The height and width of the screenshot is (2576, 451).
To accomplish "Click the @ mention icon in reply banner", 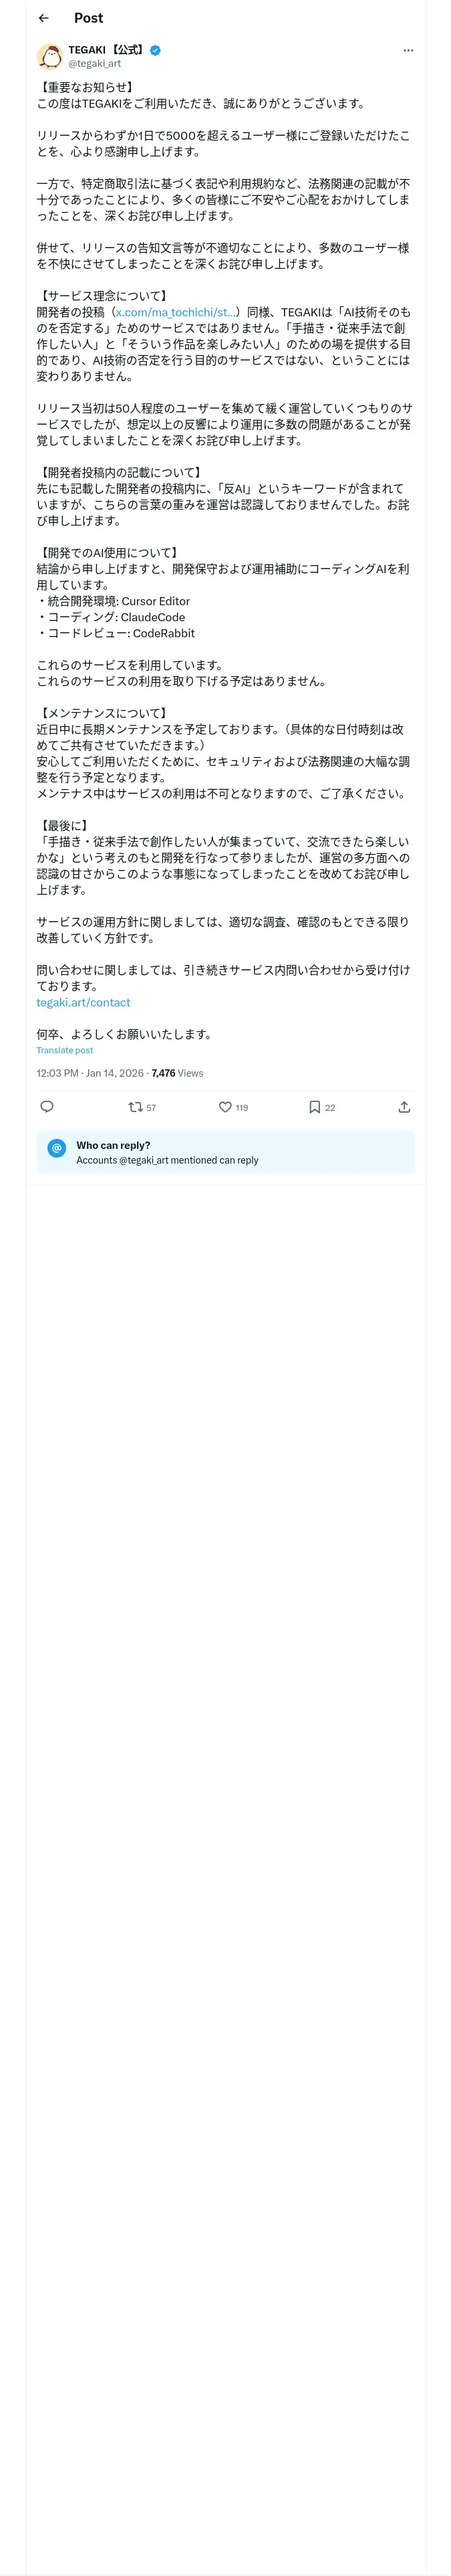I will [x=56, y=1148].
